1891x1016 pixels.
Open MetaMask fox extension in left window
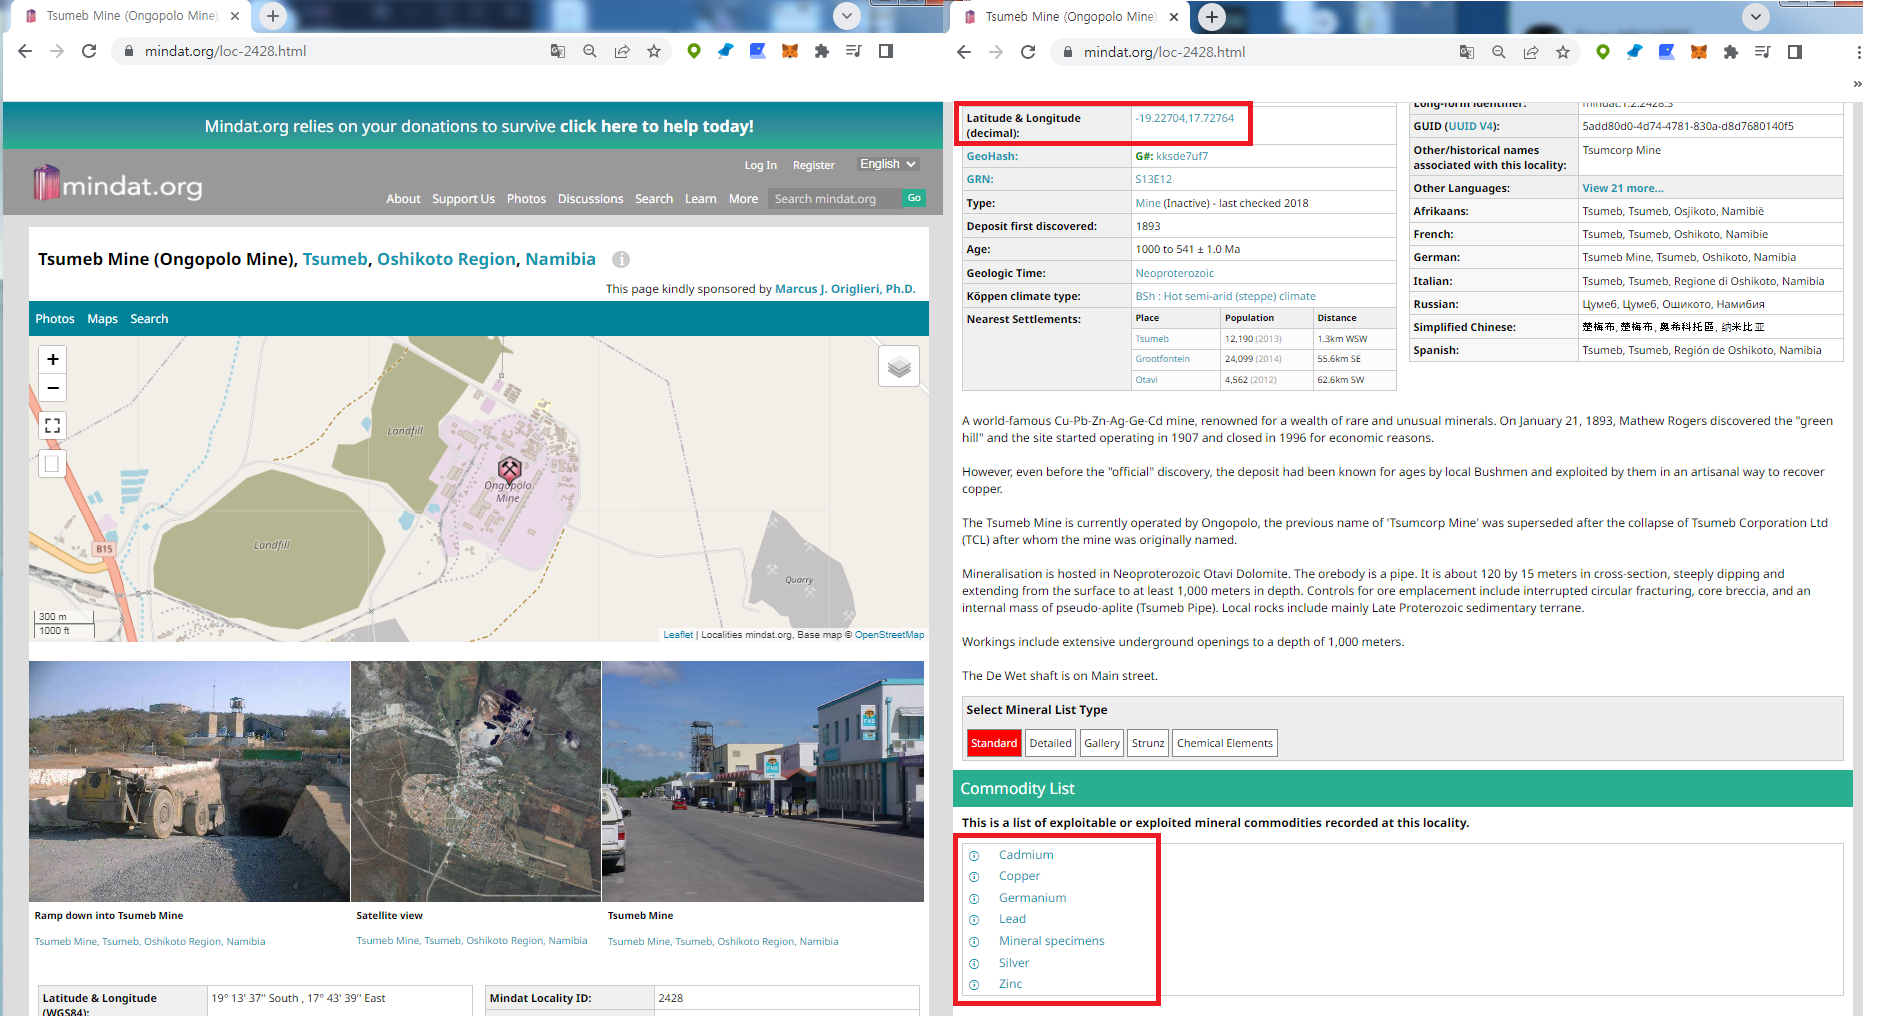[x=790, y=51]
